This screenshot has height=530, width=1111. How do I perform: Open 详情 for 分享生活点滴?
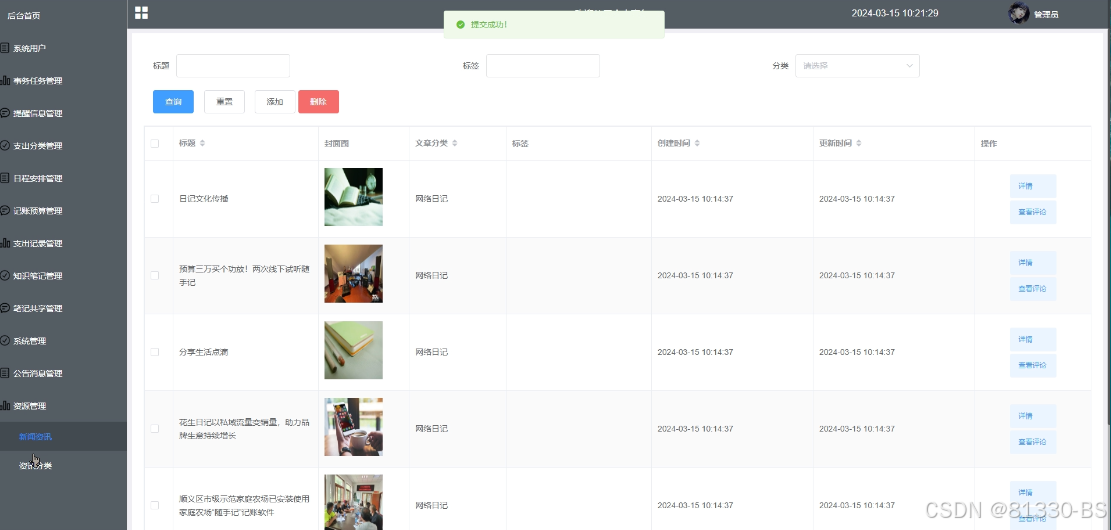tap(1032, 339)
